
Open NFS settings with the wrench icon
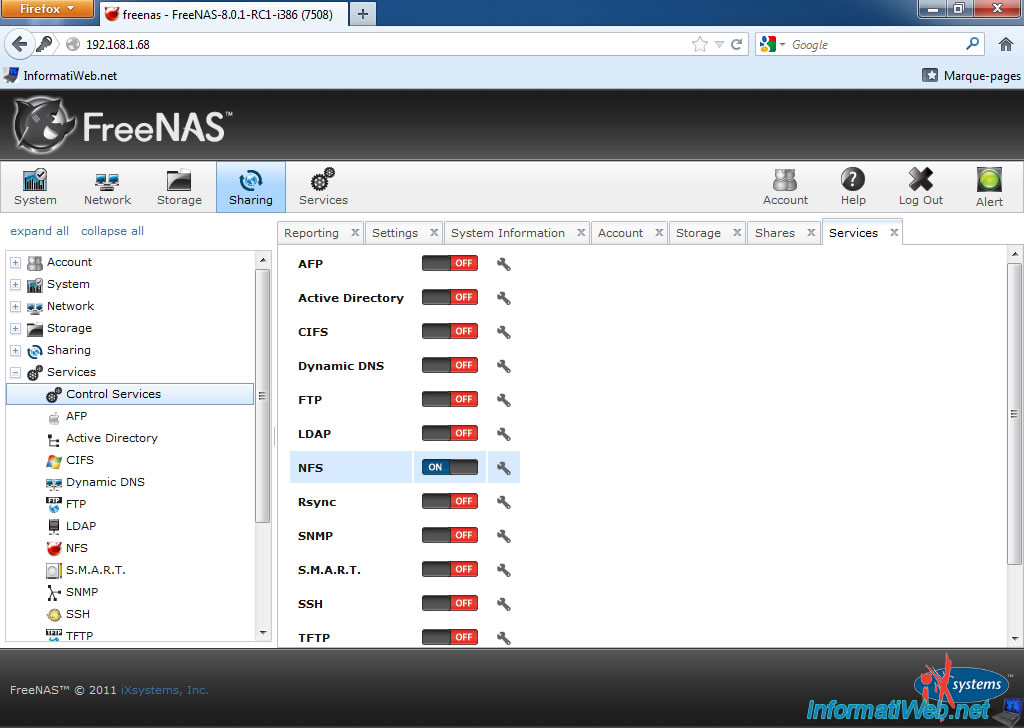point(504,467)
